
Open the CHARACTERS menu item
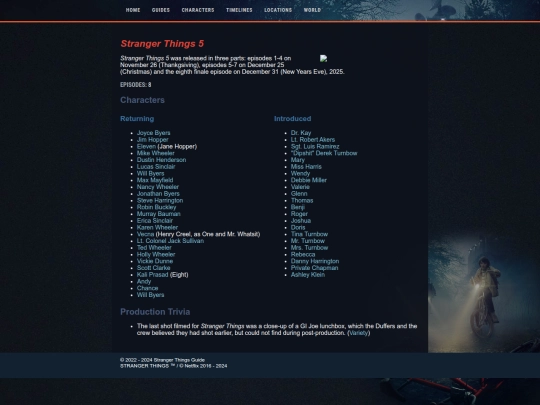pos(198,10)
